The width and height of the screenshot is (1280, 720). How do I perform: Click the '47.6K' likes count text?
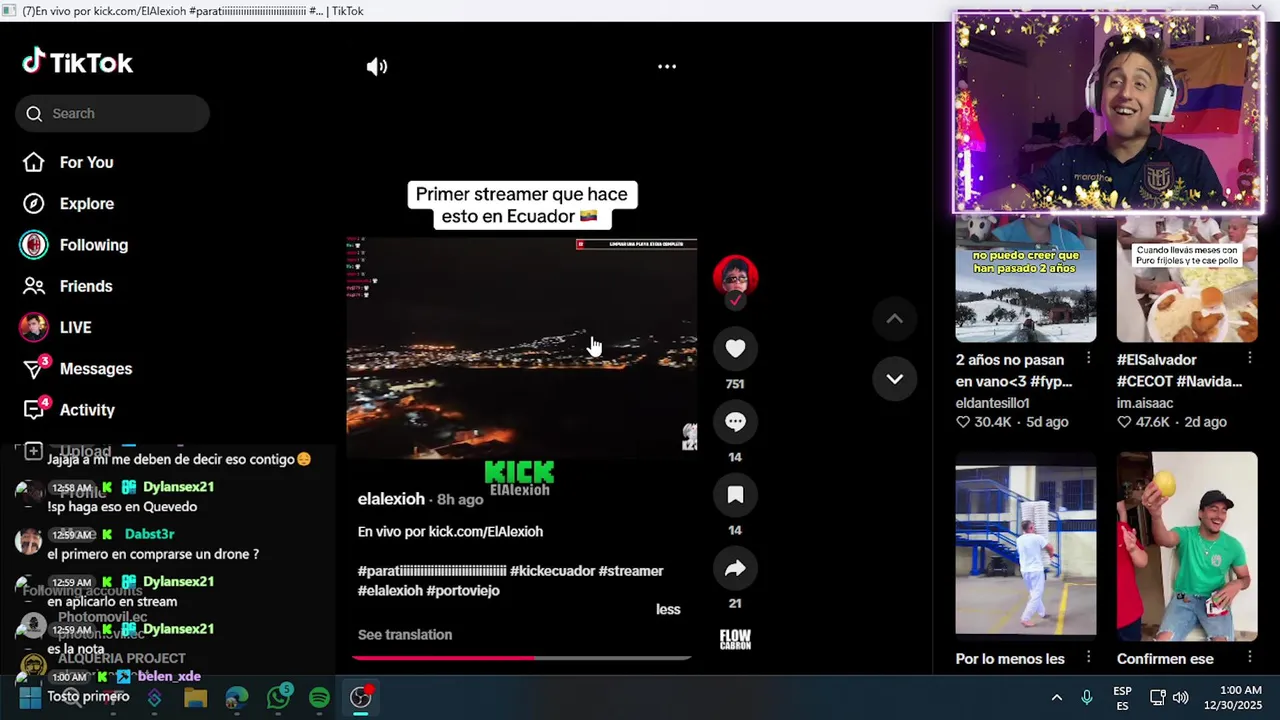(x=1153, y=422)
